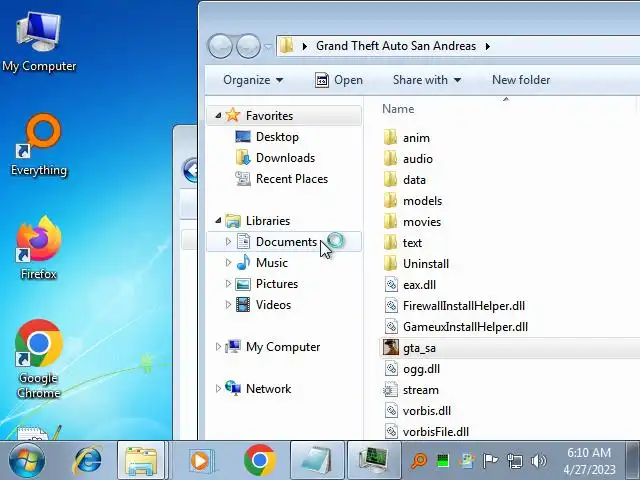Viewport: 640px width, 480px height.
Task: Open Chrome from the taskbar
Action: point(260,460)
